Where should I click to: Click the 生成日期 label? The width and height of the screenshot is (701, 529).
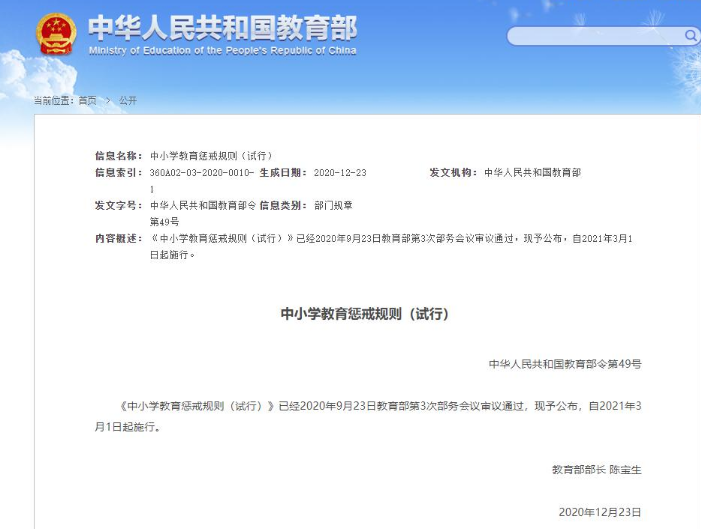click(x=283, y=173)
